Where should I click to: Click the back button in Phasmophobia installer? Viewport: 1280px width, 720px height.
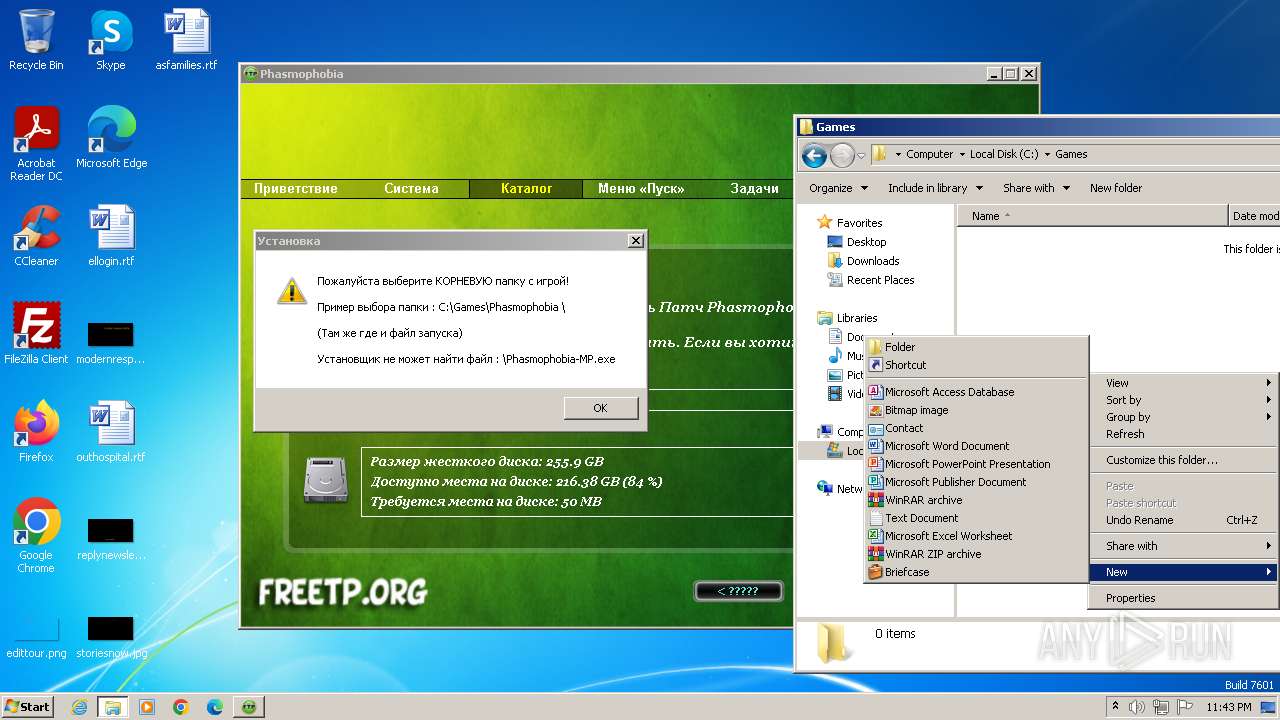[x=738, y=591]
